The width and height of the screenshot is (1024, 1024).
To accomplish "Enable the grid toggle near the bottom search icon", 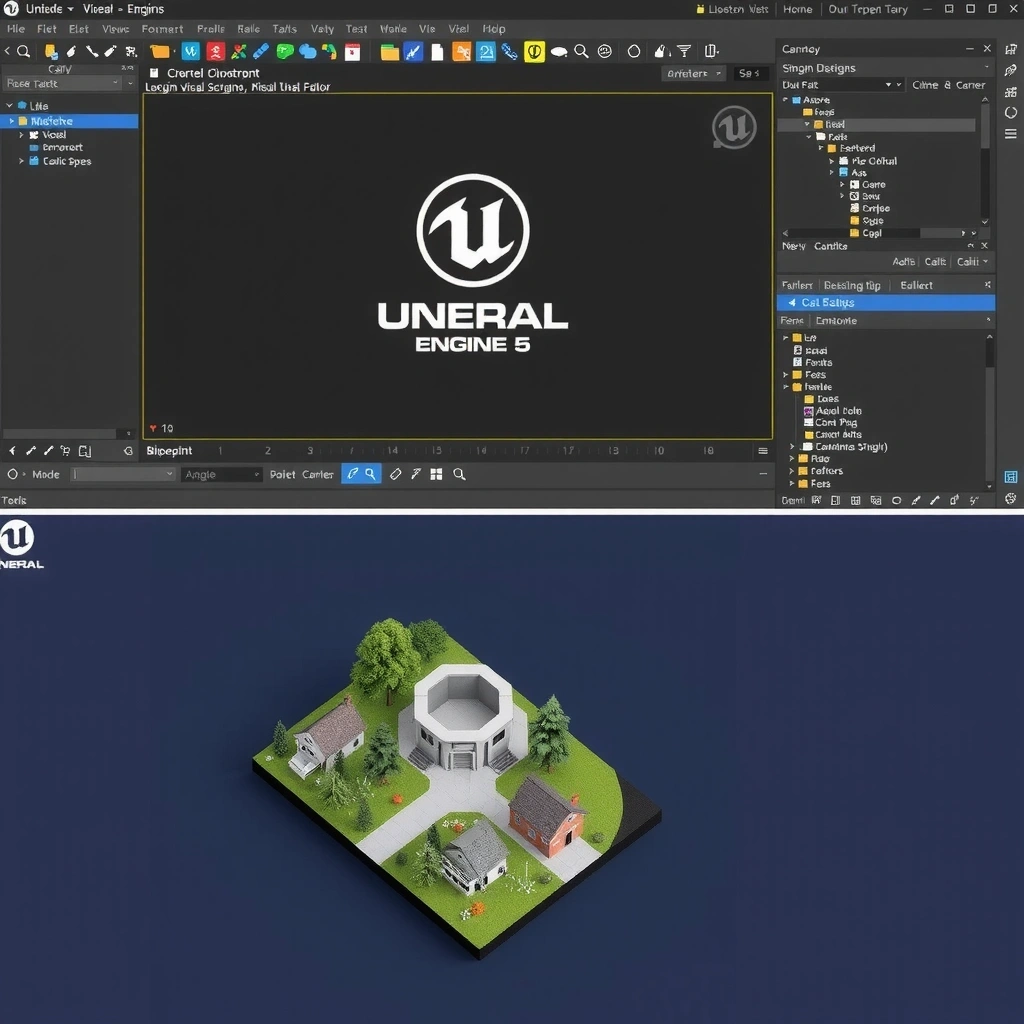I will coord(436,474).
